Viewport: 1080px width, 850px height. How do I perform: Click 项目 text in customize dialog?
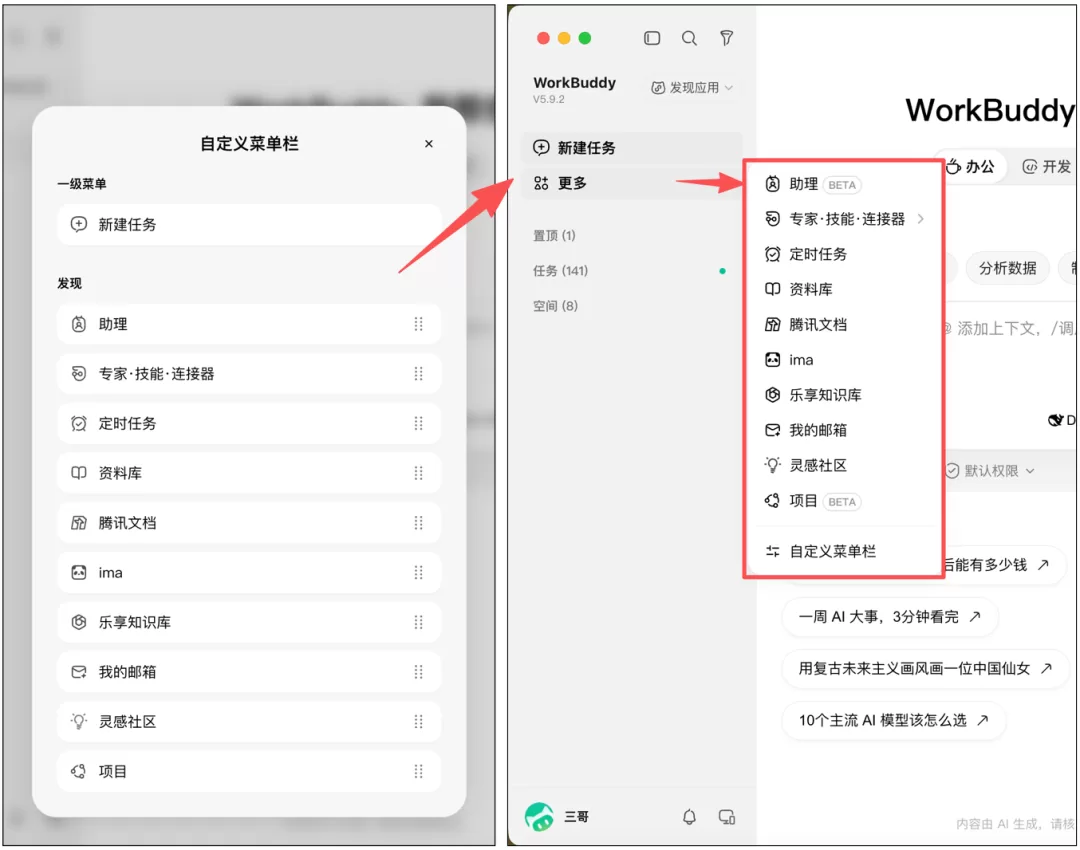click(112, 771)
